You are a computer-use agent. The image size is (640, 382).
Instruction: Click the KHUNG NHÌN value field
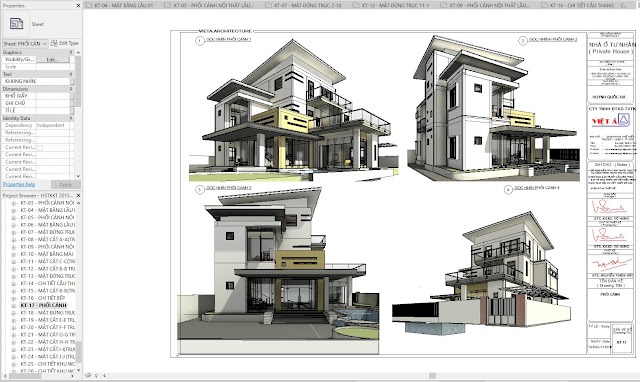(x=53, y=82)
